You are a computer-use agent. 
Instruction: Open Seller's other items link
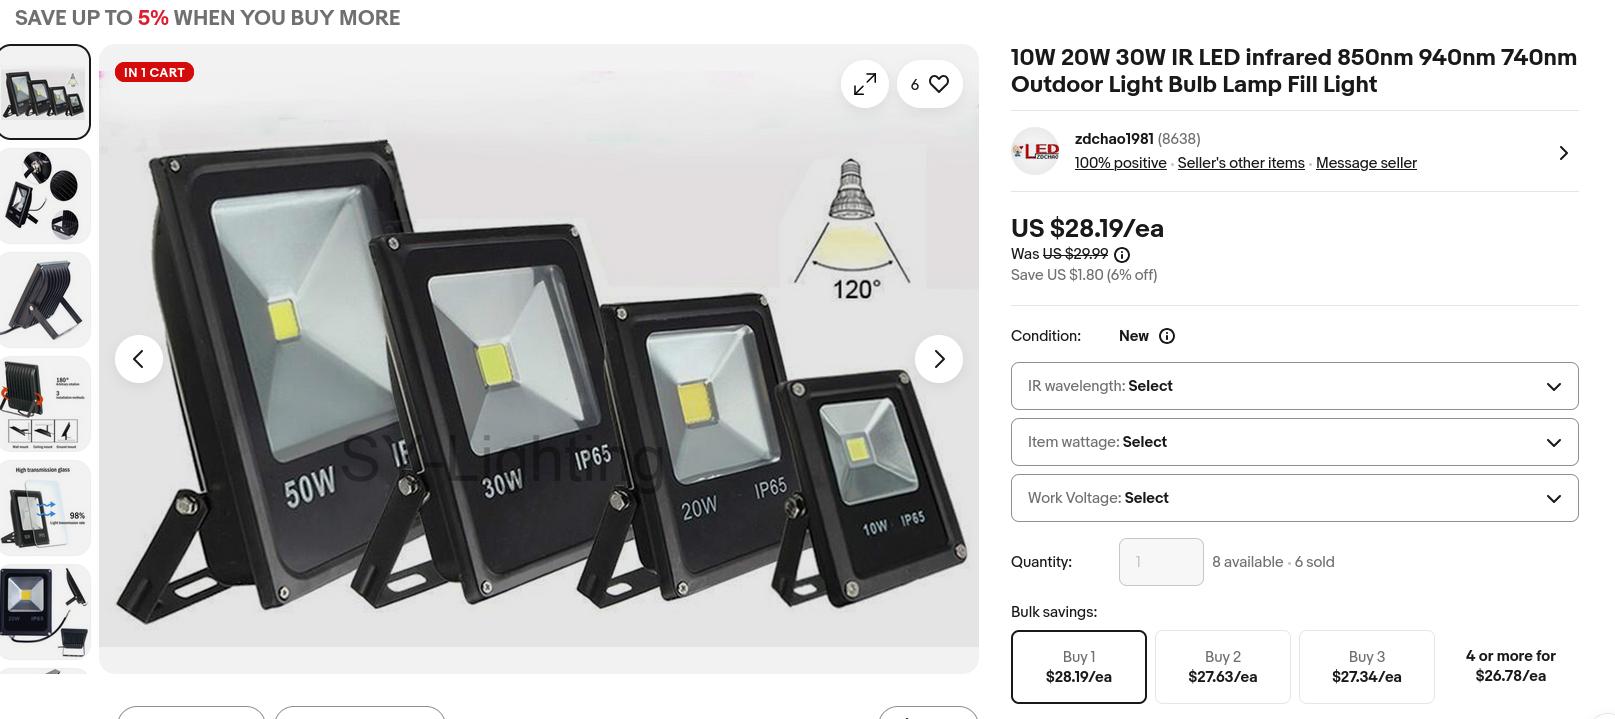pos(1241,163)
